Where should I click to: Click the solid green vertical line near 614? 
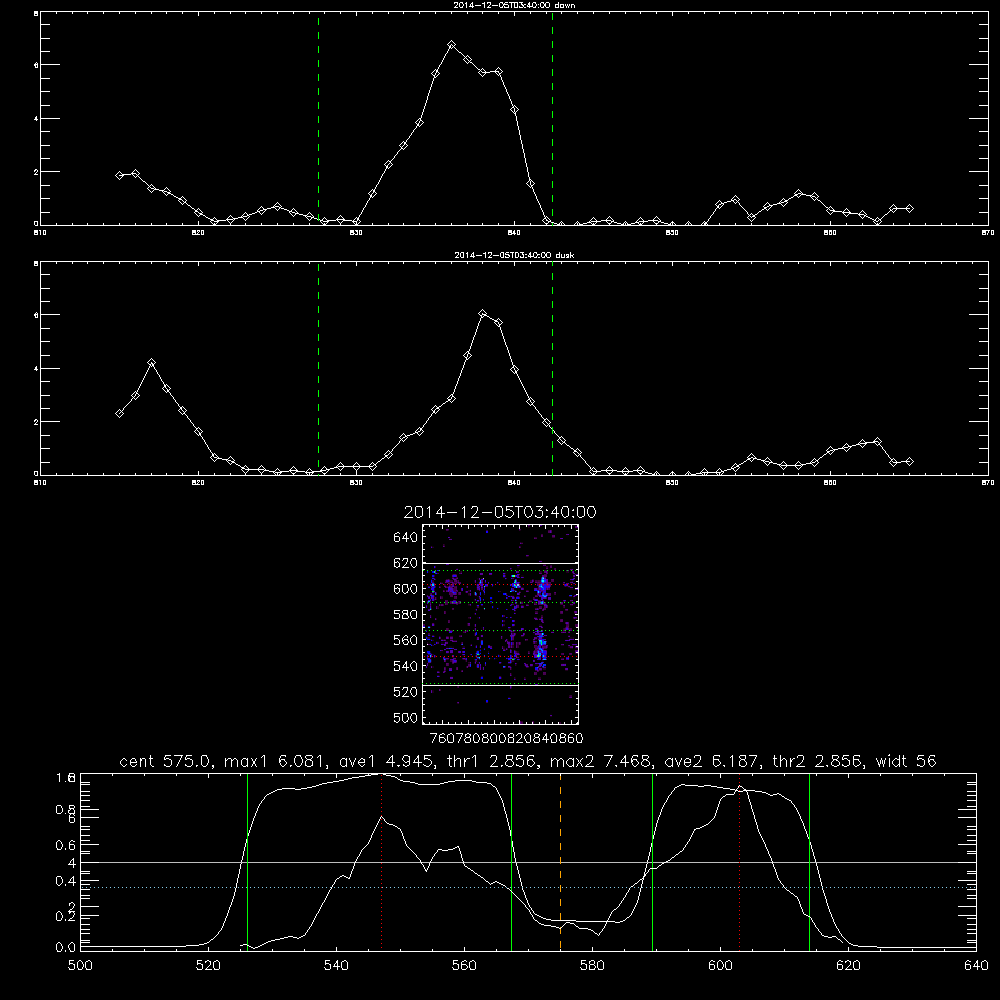point(809,862)
